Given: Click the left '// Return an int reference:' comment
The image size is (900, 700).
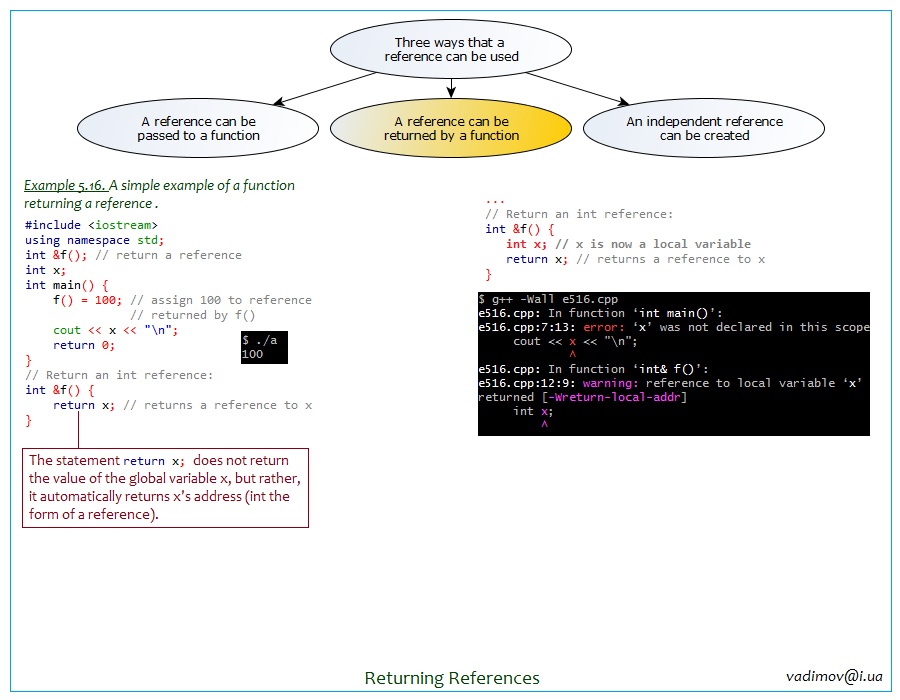Looking at the screenshot, I should (x=119, y=375).
